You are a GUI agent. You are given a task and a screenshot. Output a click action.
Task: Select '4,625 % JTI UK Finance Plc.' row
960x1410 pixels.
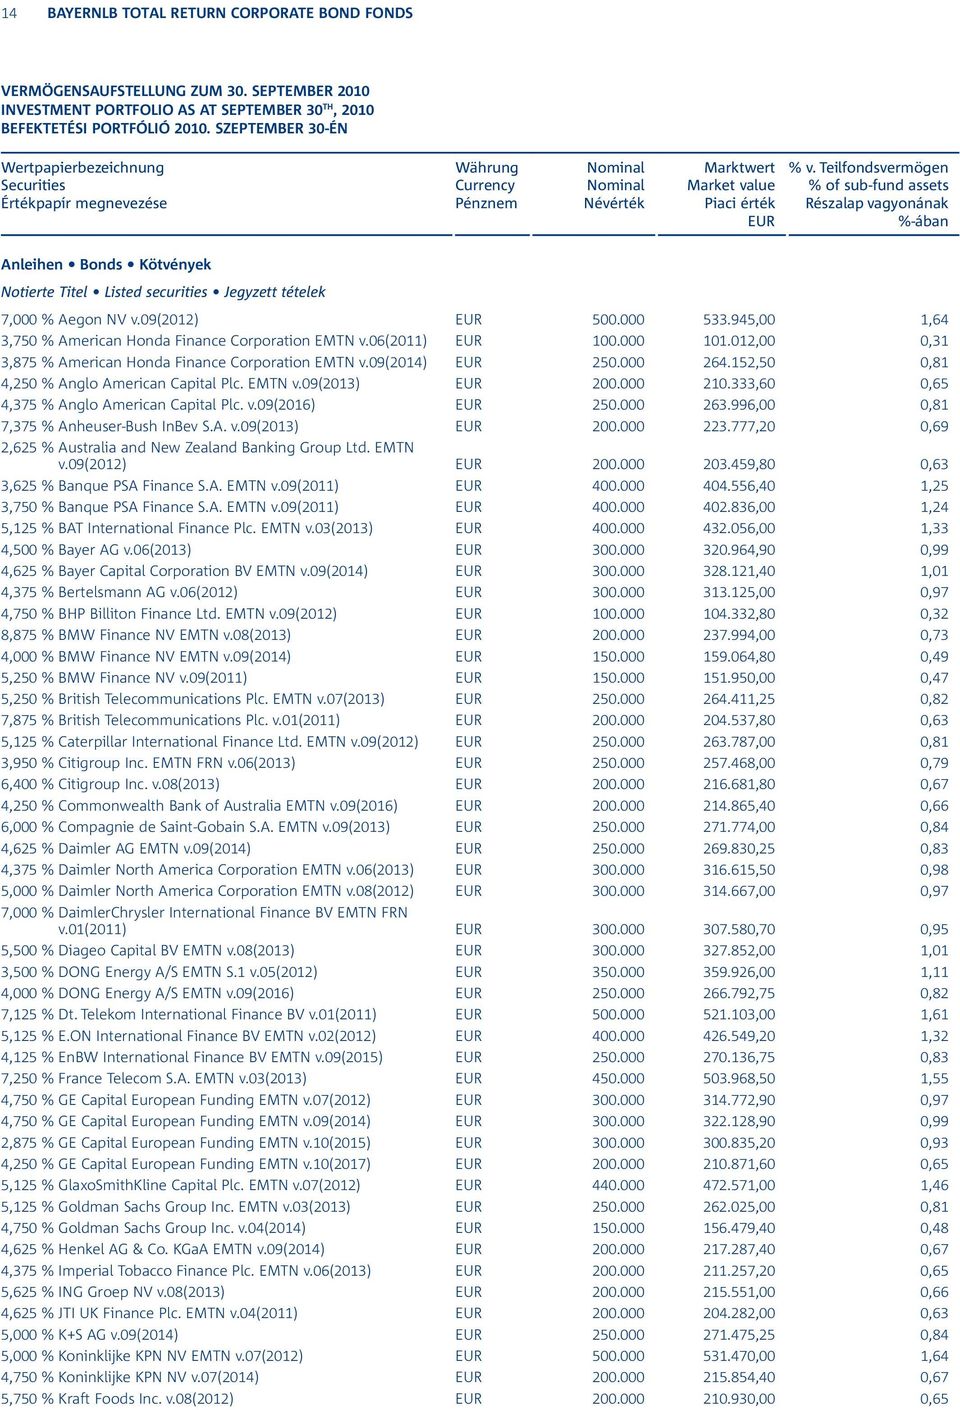(475, 1313)
